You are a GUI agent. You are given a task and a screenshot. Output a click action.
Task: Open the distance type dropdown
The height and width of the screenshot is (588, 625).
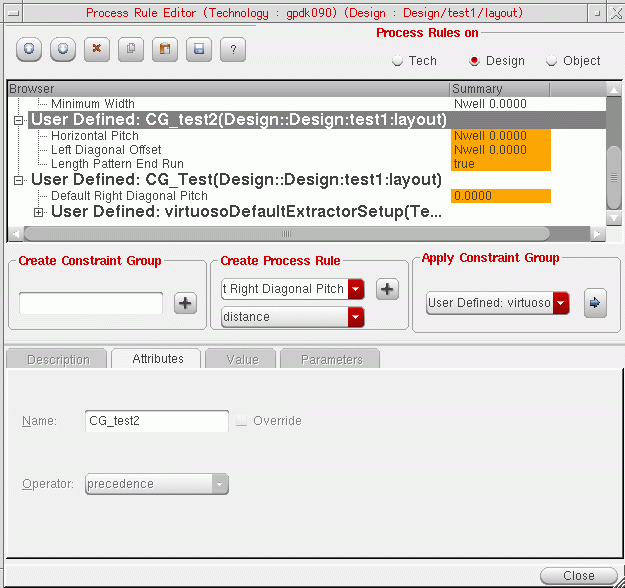(356, 317)
